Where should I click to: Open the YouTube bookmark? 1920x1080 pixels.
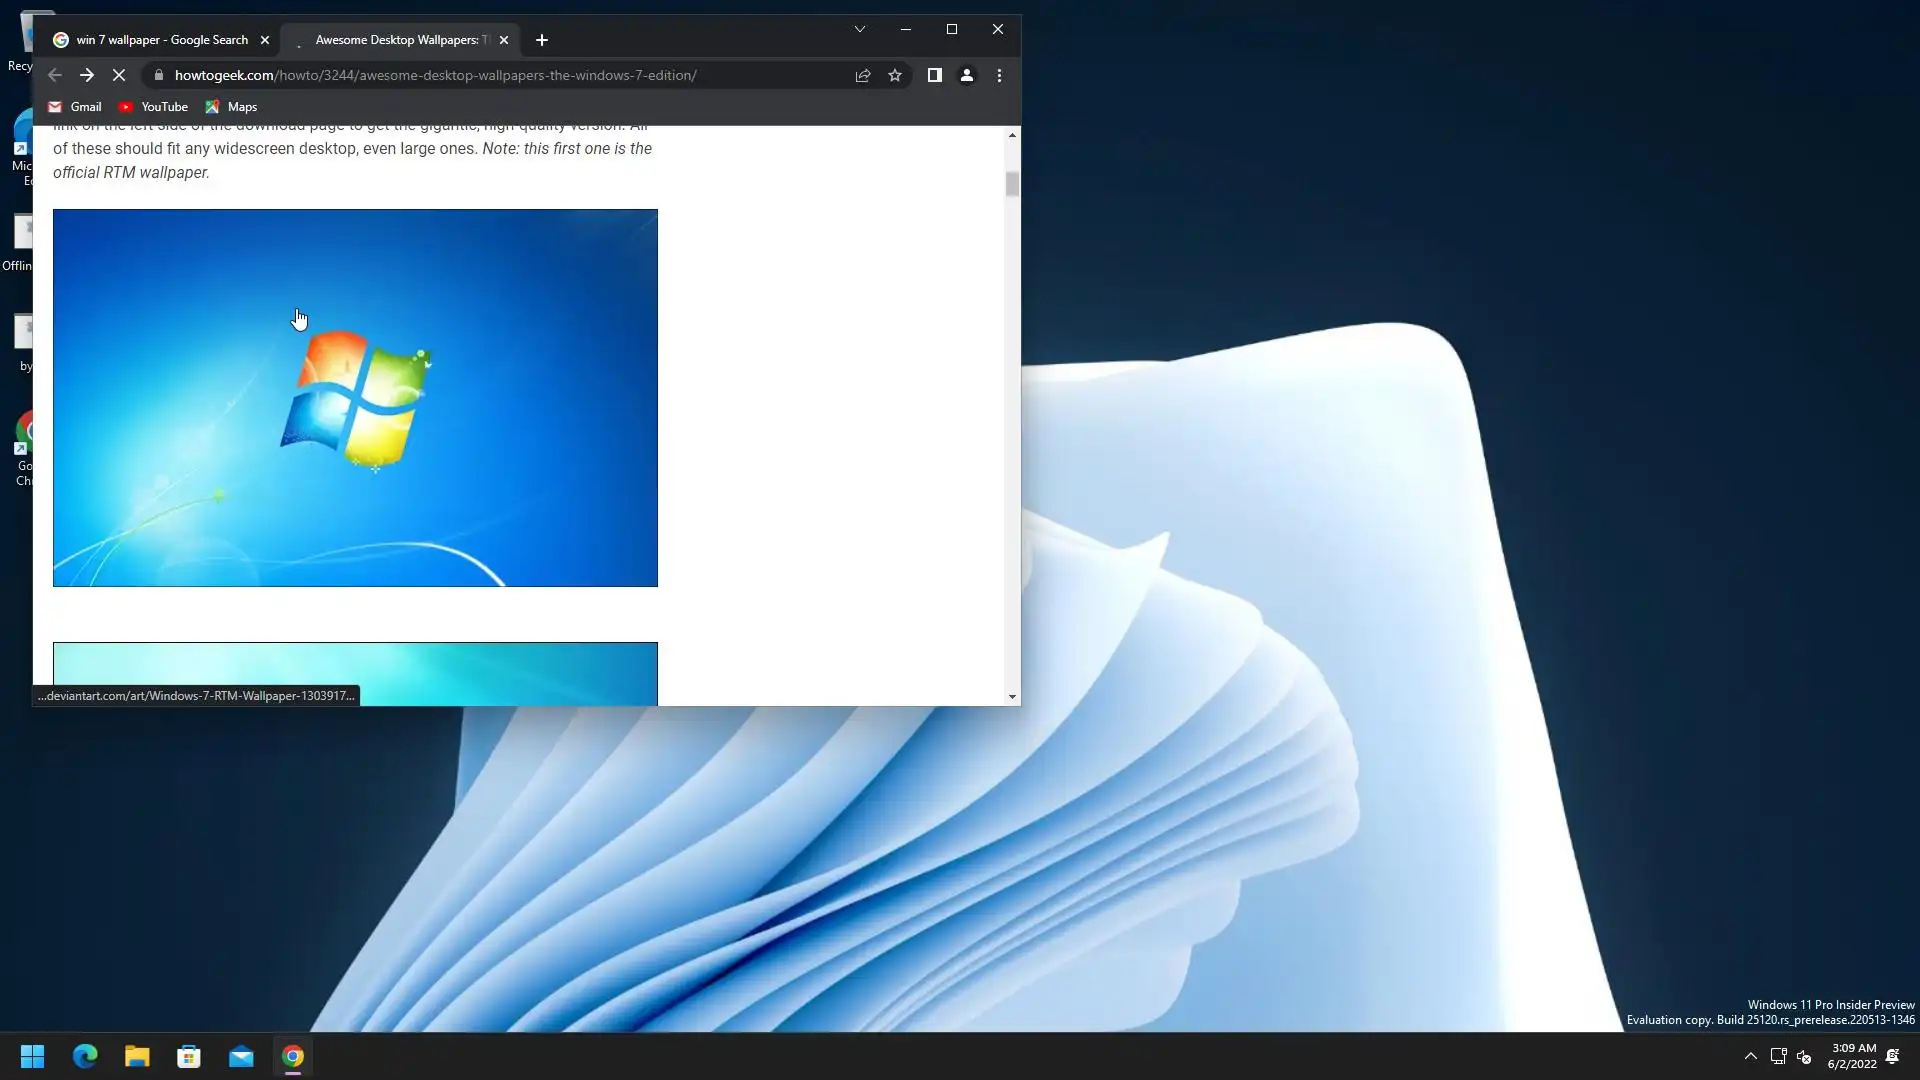[x=153, y=107]
